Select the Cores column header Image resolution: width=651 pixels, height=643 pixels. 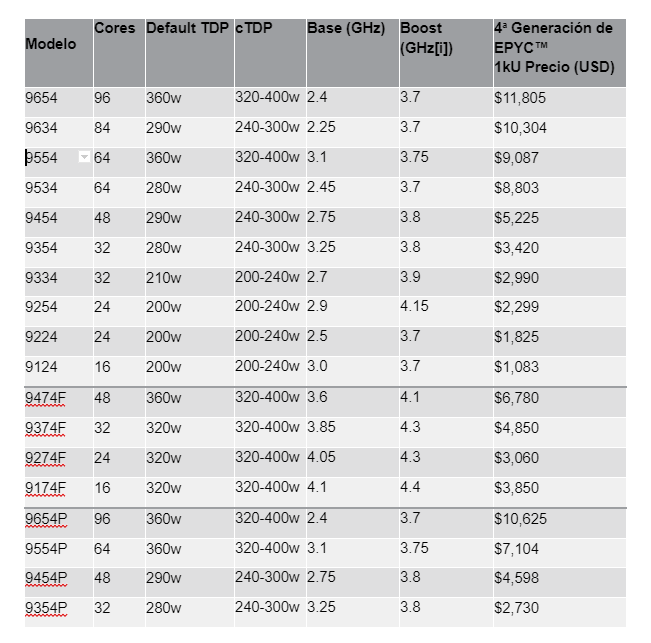120,53
